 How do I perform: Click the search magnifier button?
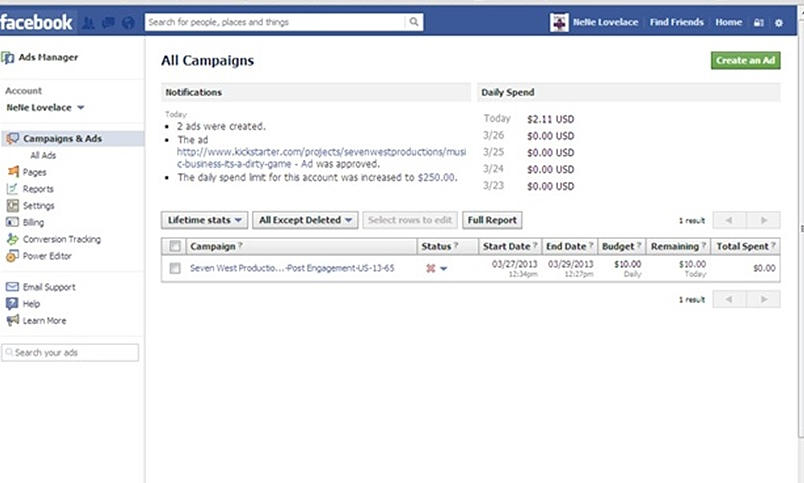point(414,22)
